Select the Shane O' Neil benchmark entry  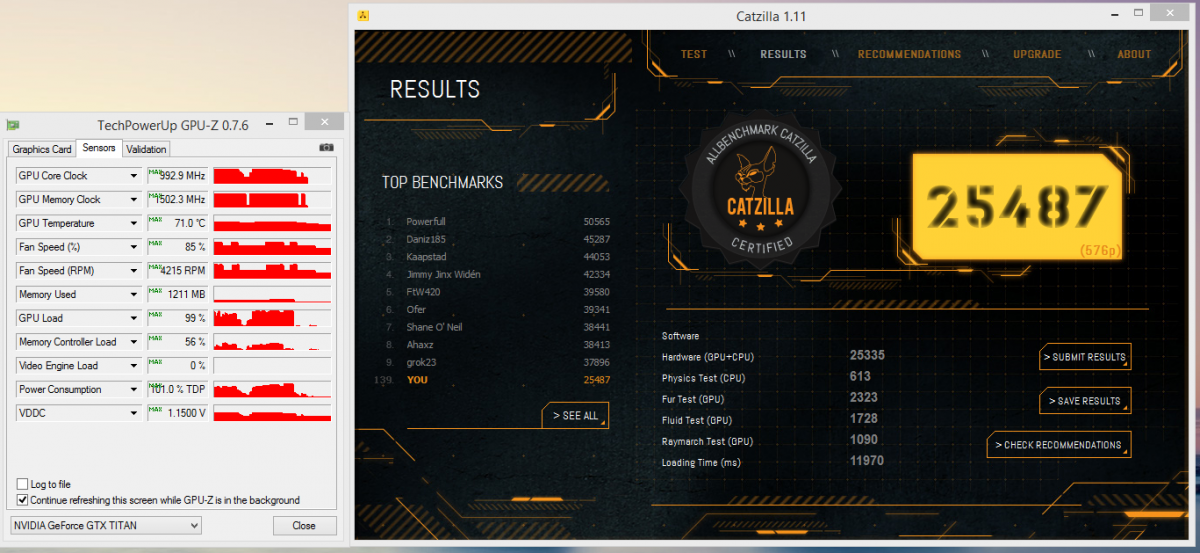[x=497, y=327]
